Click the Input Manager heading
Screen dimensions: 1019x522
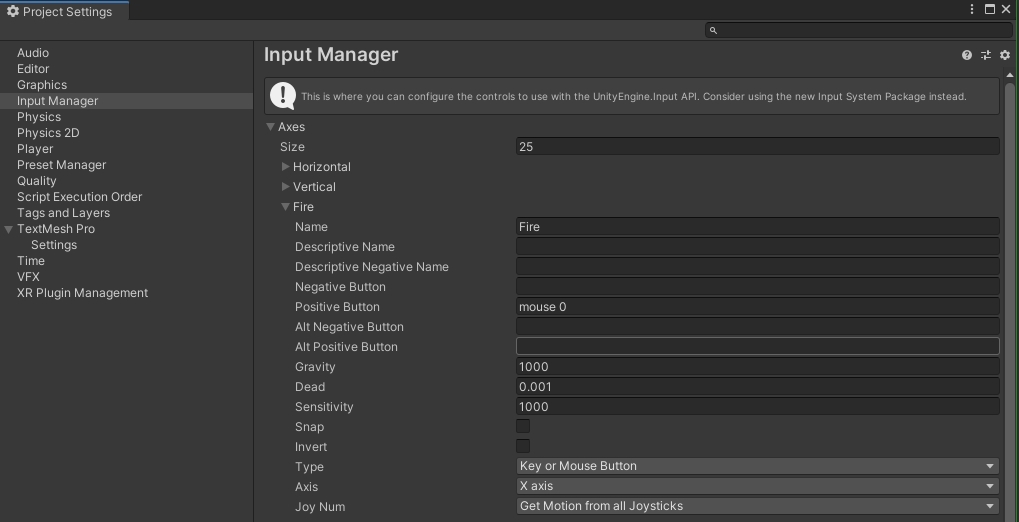pos(331,55)
